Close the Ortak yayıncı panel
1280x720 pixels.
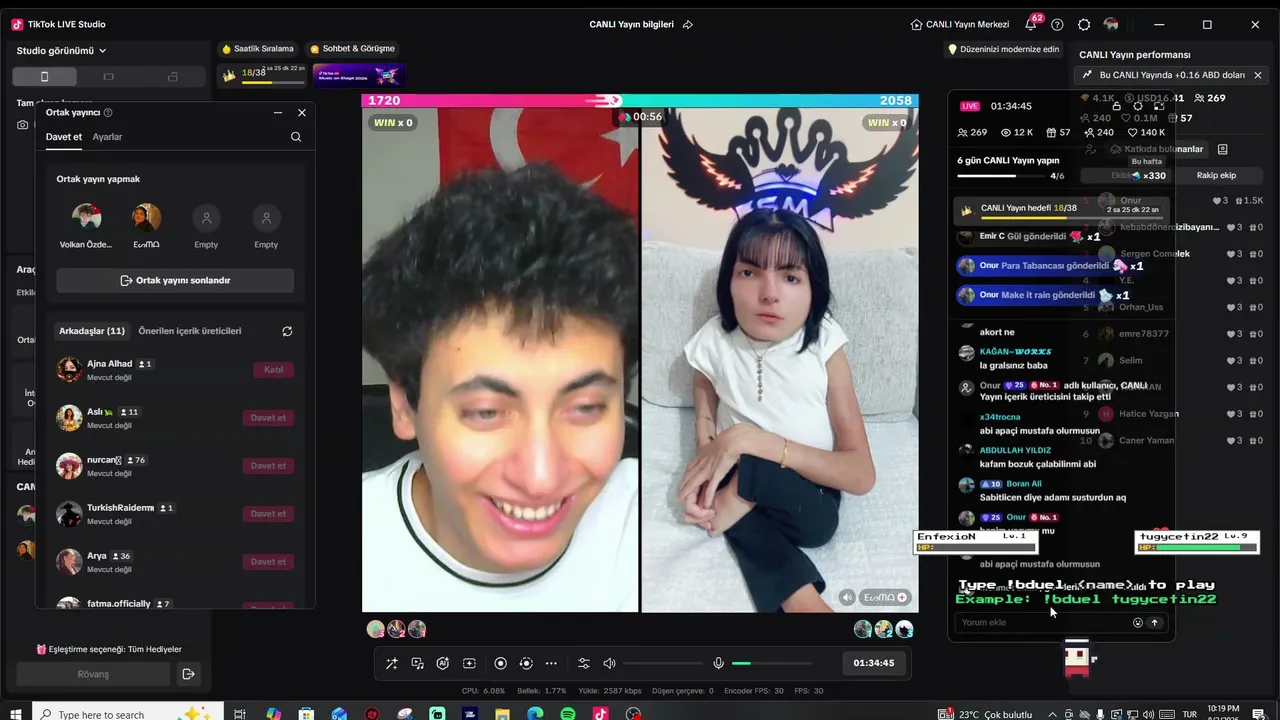pos(302,113)
